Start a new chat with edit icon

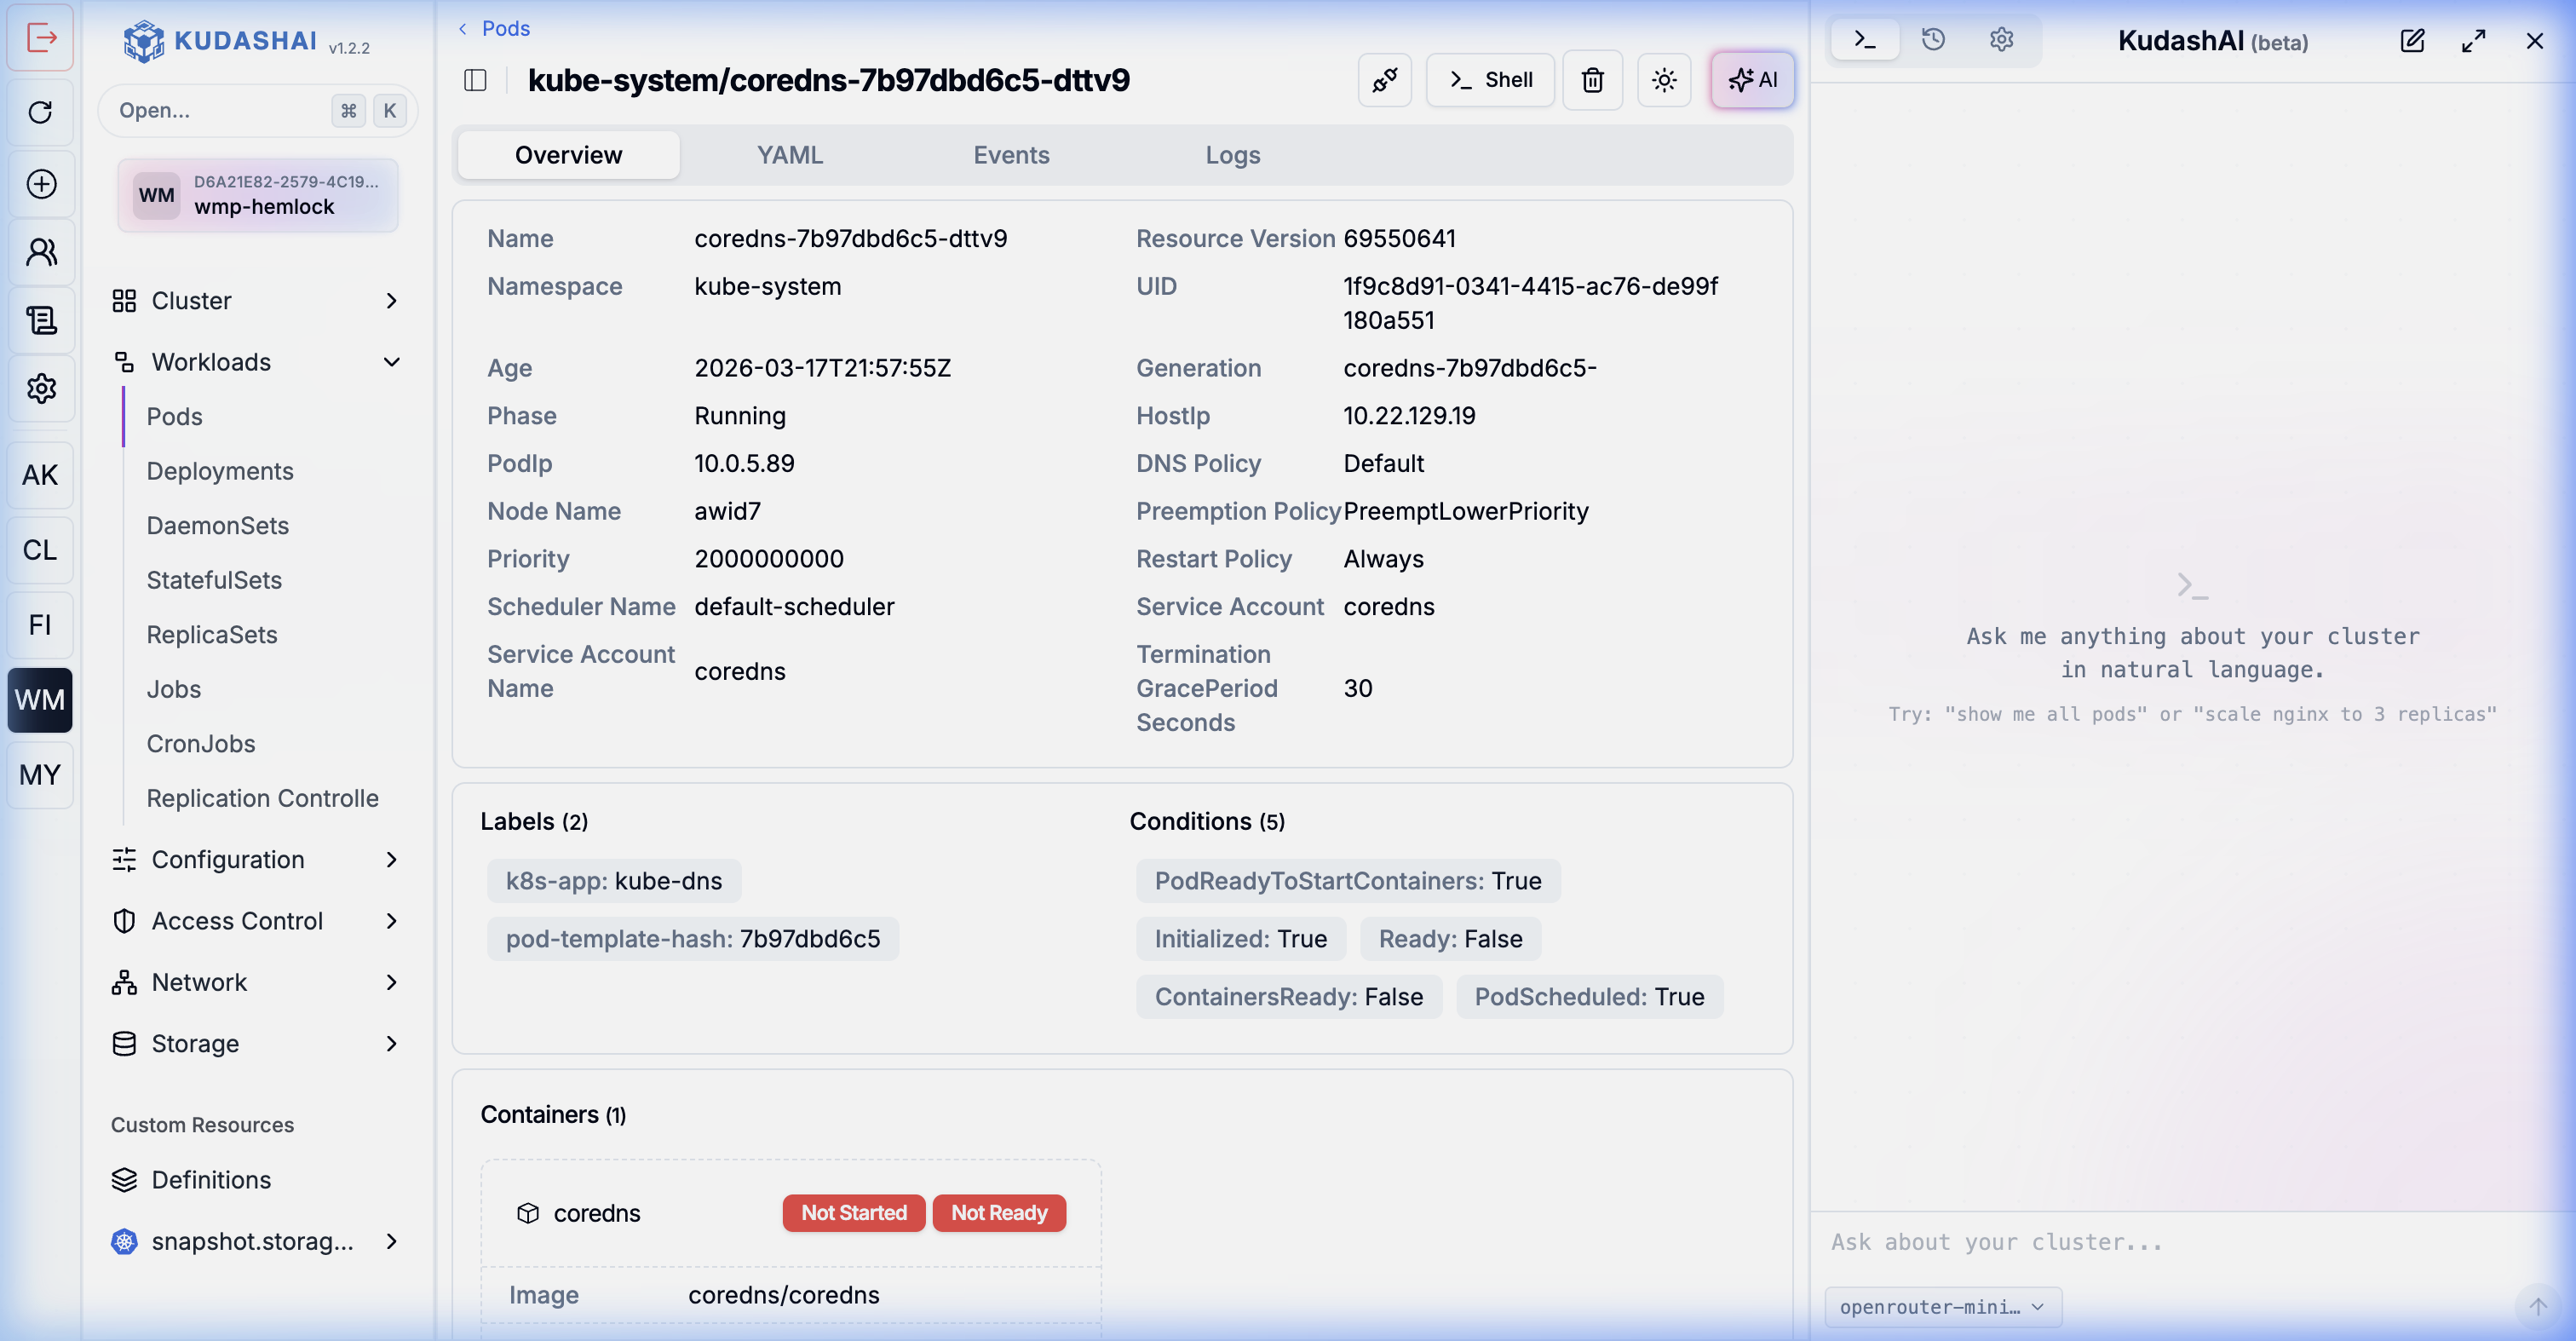point(2412,41)
